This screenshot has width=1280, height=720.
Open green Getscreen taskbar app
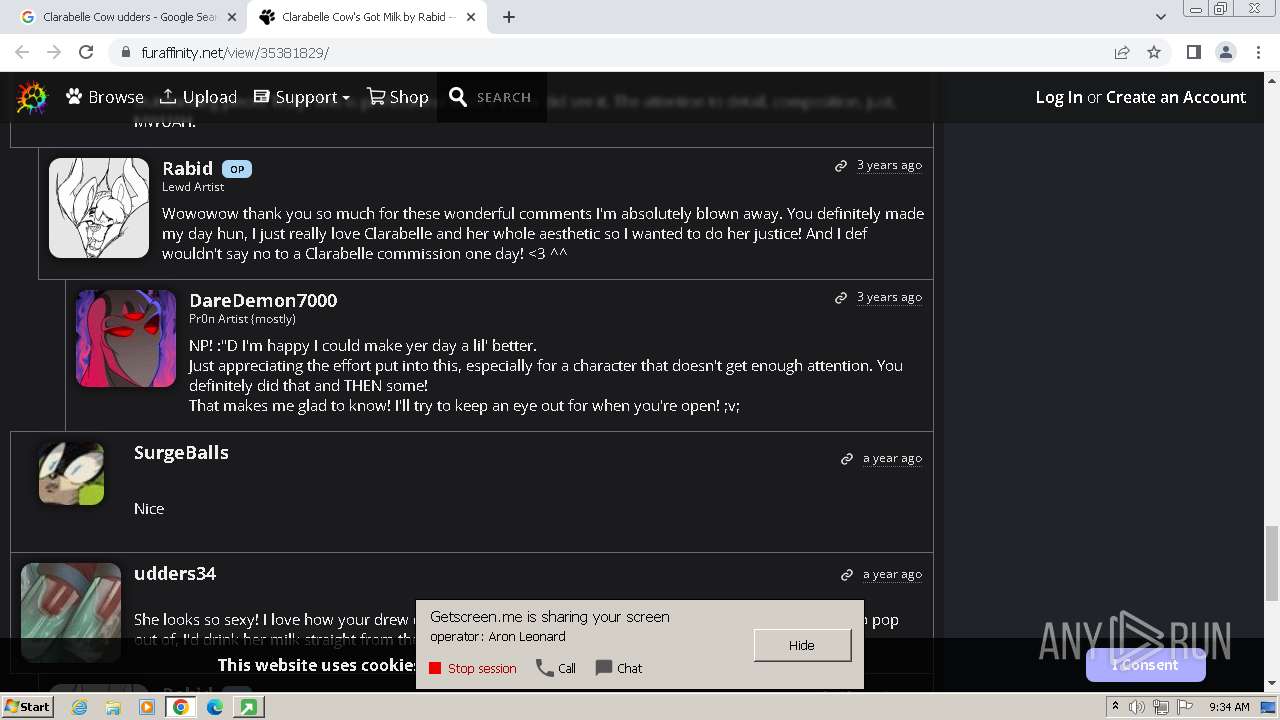248,707
